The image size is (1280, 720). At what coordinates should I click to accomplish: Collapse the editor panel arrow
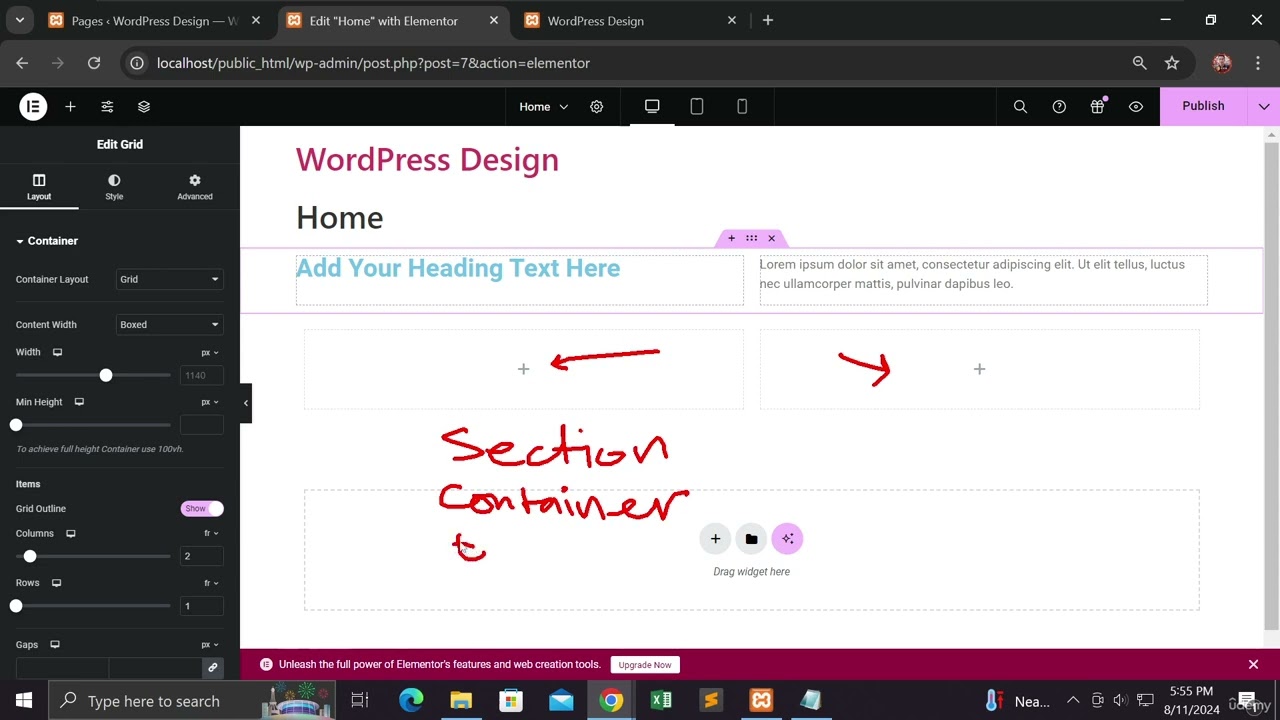click(246, 403)
